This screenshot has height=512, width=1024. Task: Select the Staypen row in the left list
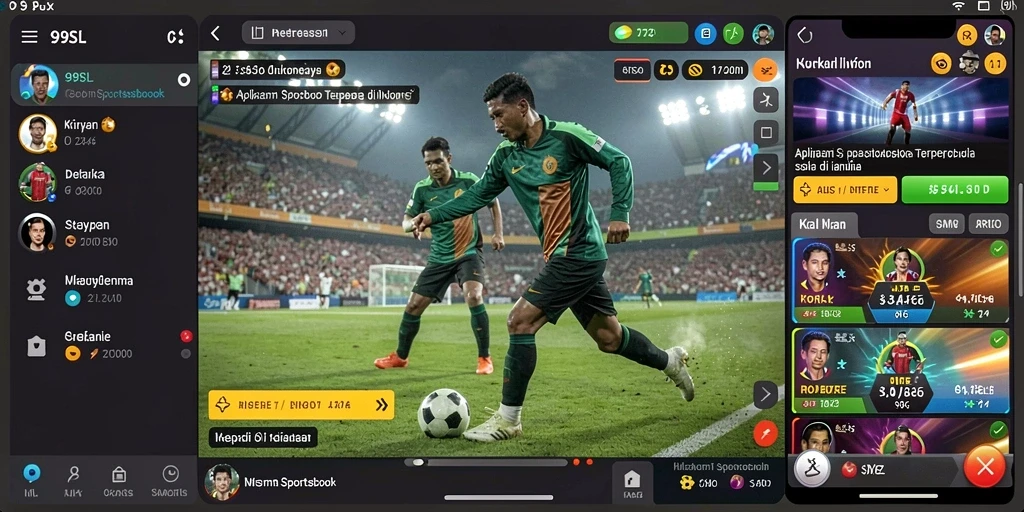click(104, 233)
